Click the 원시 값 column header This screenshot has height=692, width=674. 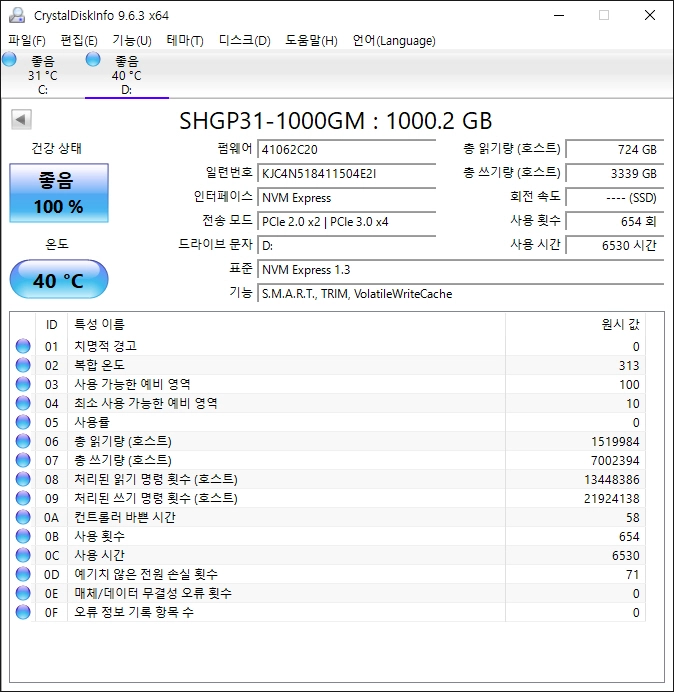(x=575, y=325)
